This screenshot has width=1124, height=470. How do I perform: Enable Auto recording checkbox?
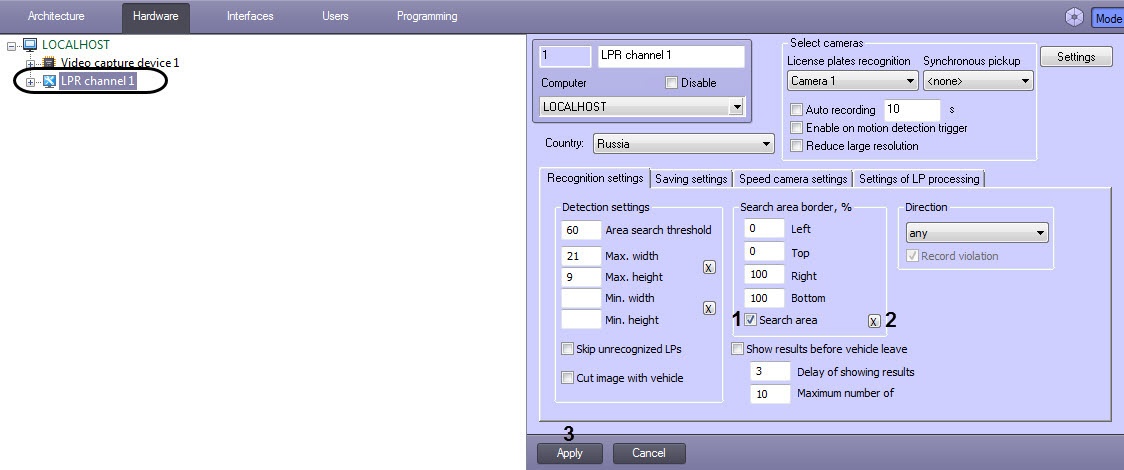[796, 110]
